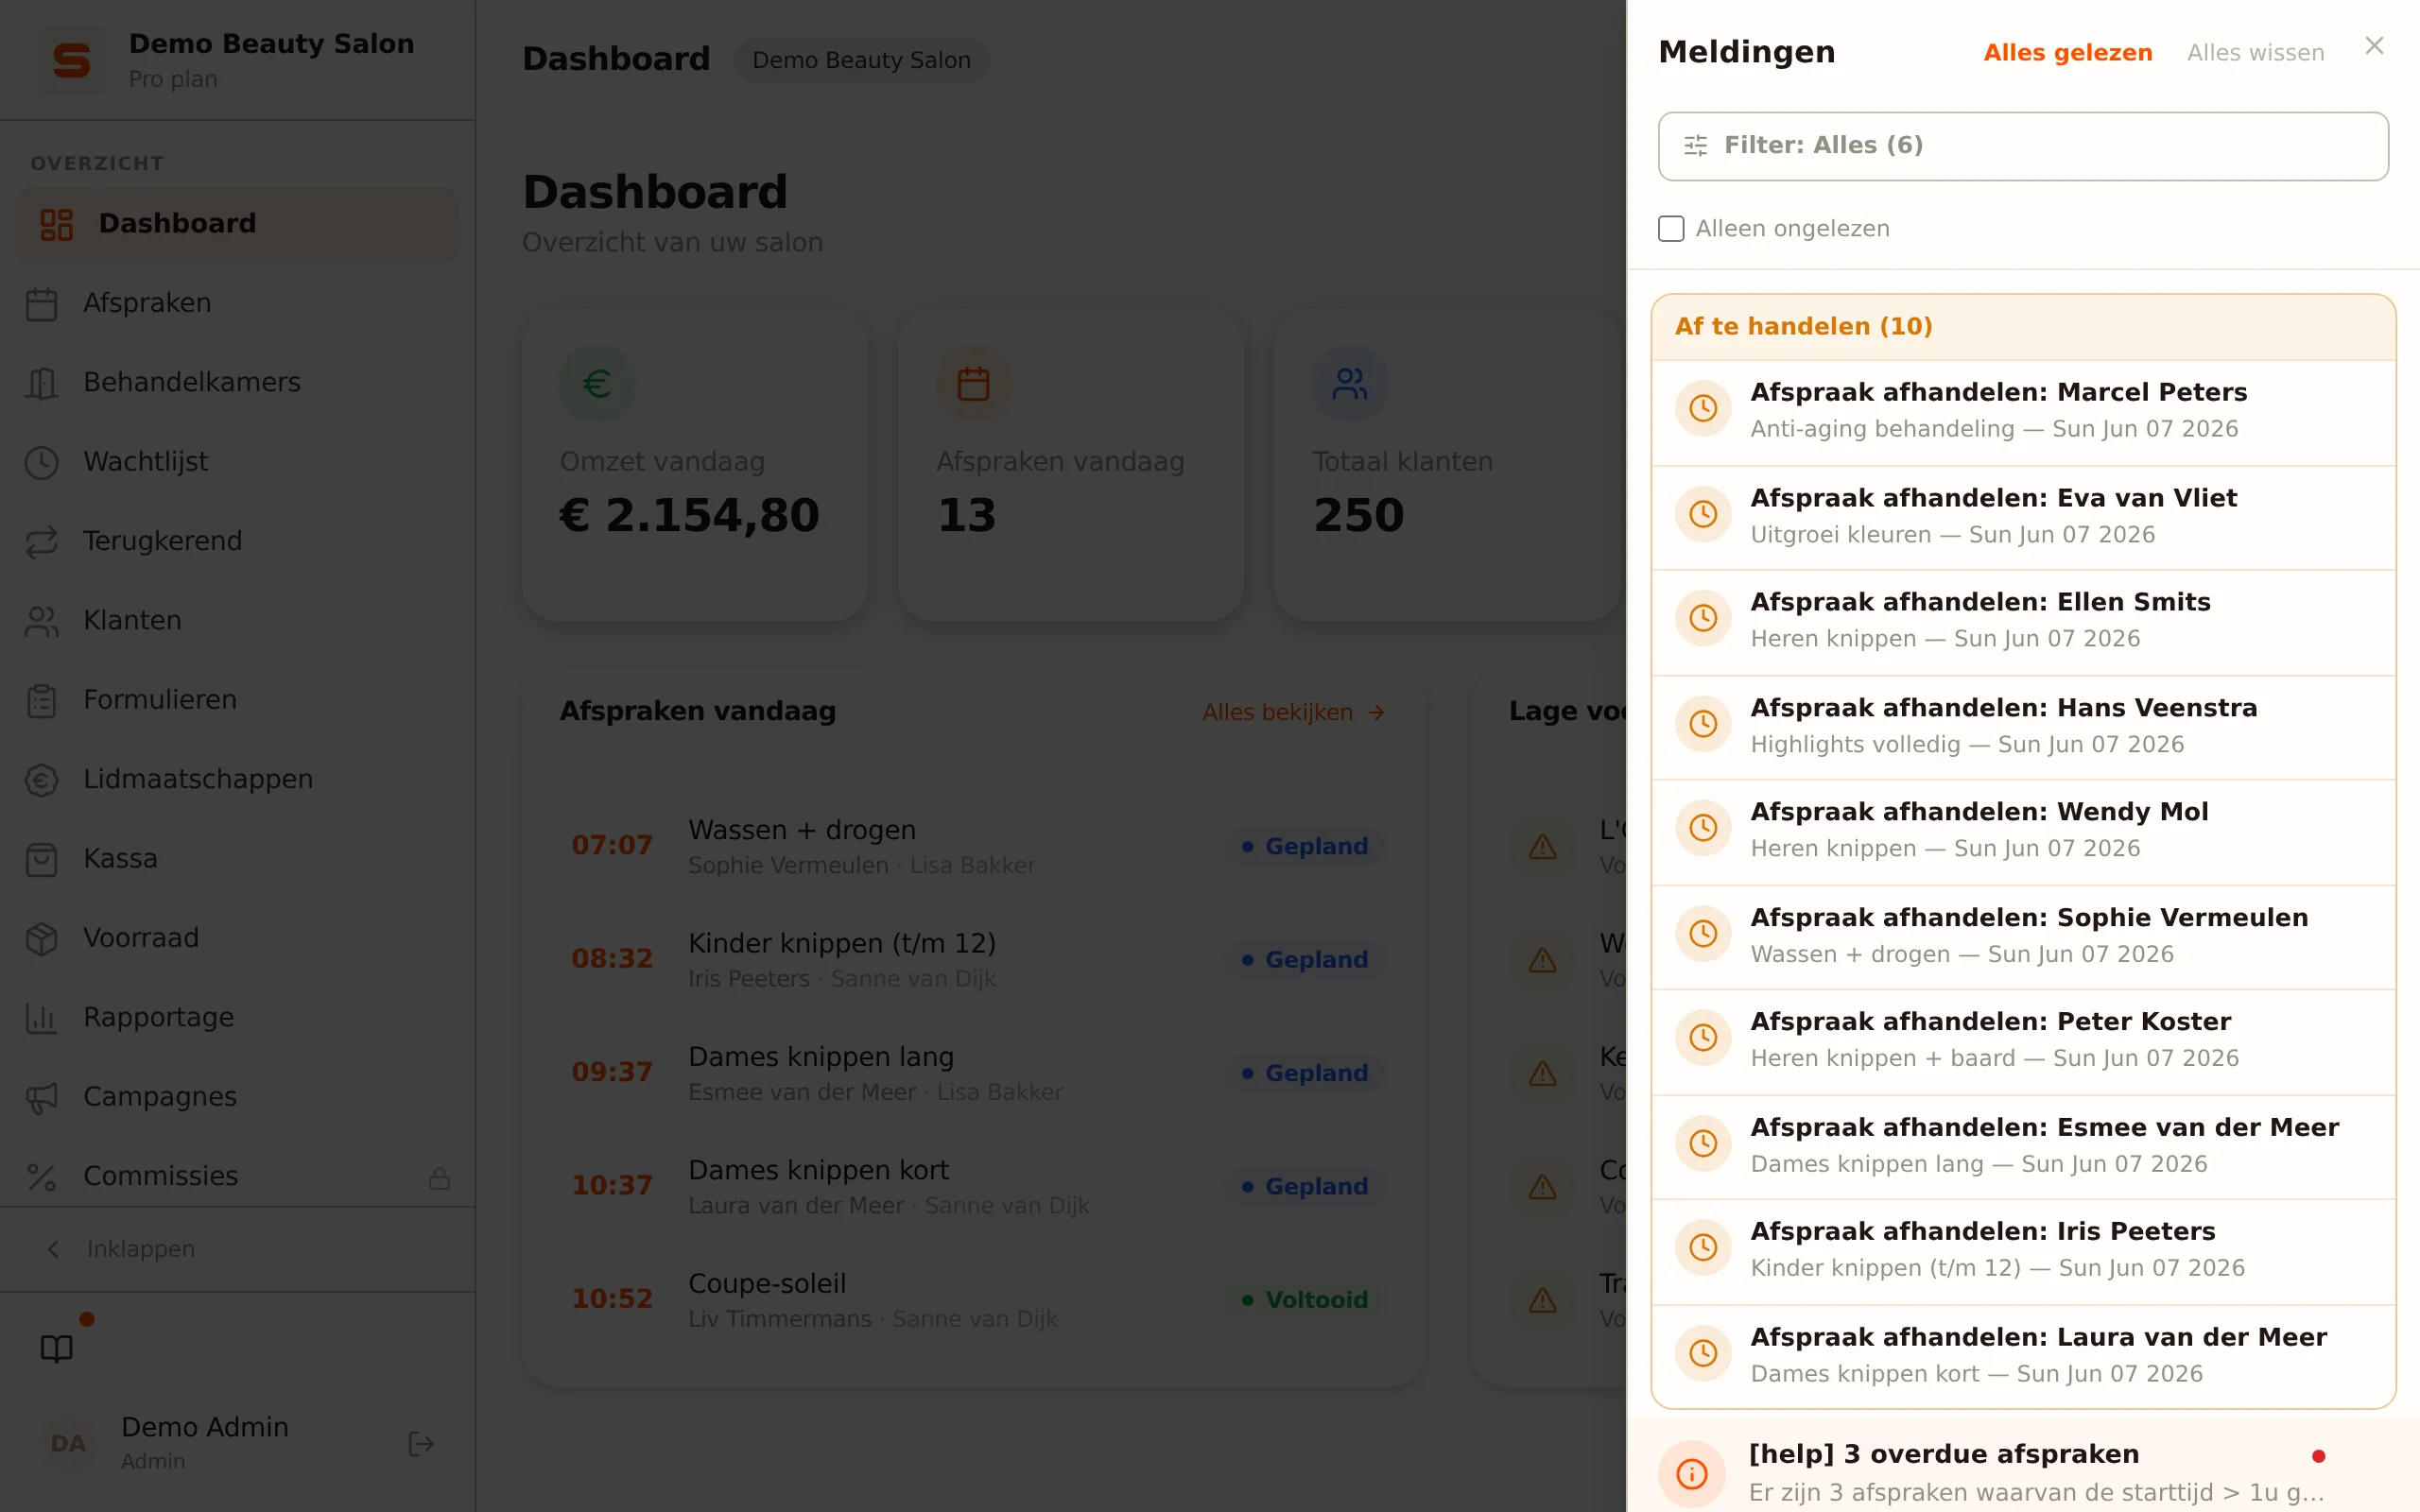Click Alles wissen to clear notifications
The height and width of the screenshot is (1512, 2420).
2255,53
